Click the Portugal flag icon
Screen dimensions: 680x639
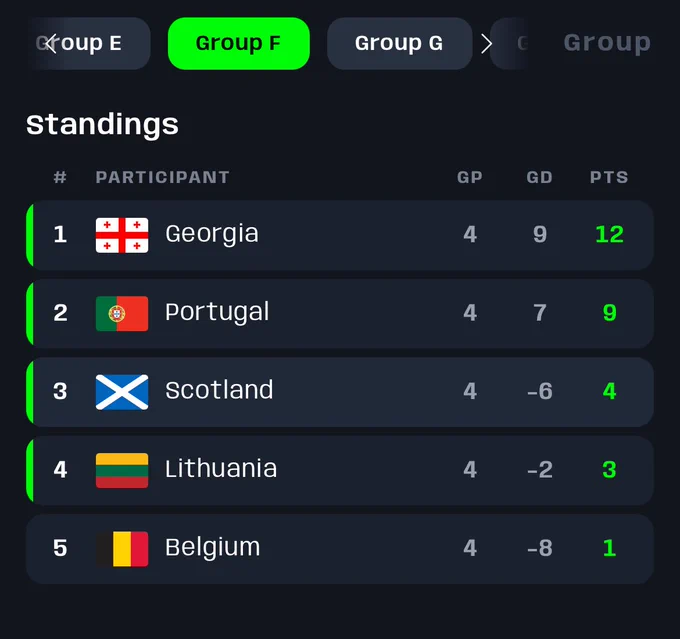122,314
